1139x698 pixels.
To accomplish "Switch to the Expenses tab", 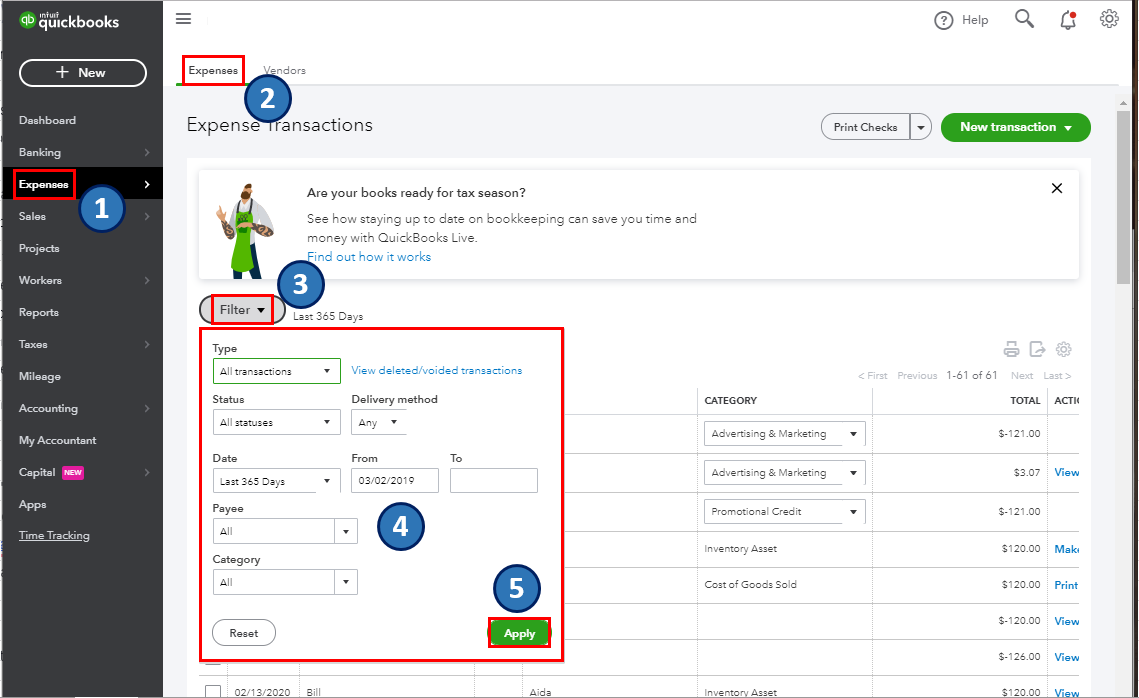I will click(213, 70).
